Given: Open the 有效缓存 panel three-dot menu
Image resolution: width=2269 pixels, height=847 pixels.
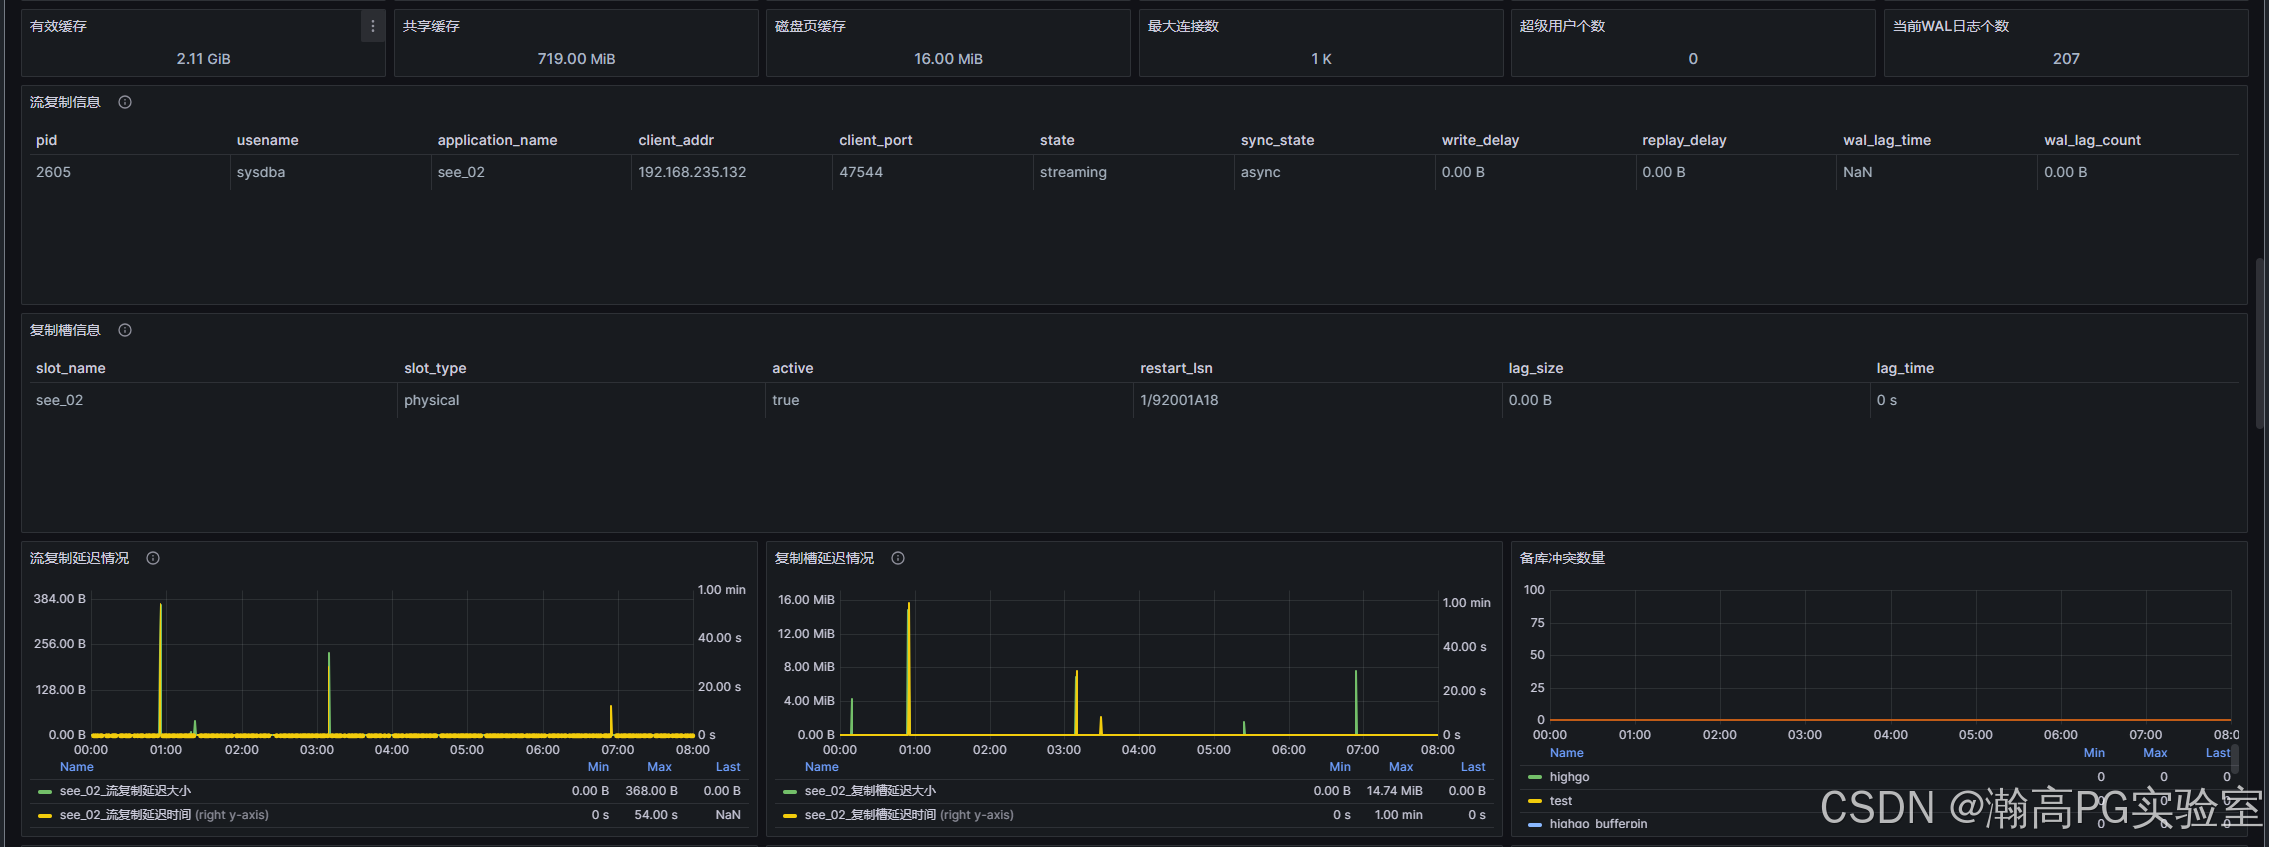Looking at the screenshot, I should click(x=373, y=27).
